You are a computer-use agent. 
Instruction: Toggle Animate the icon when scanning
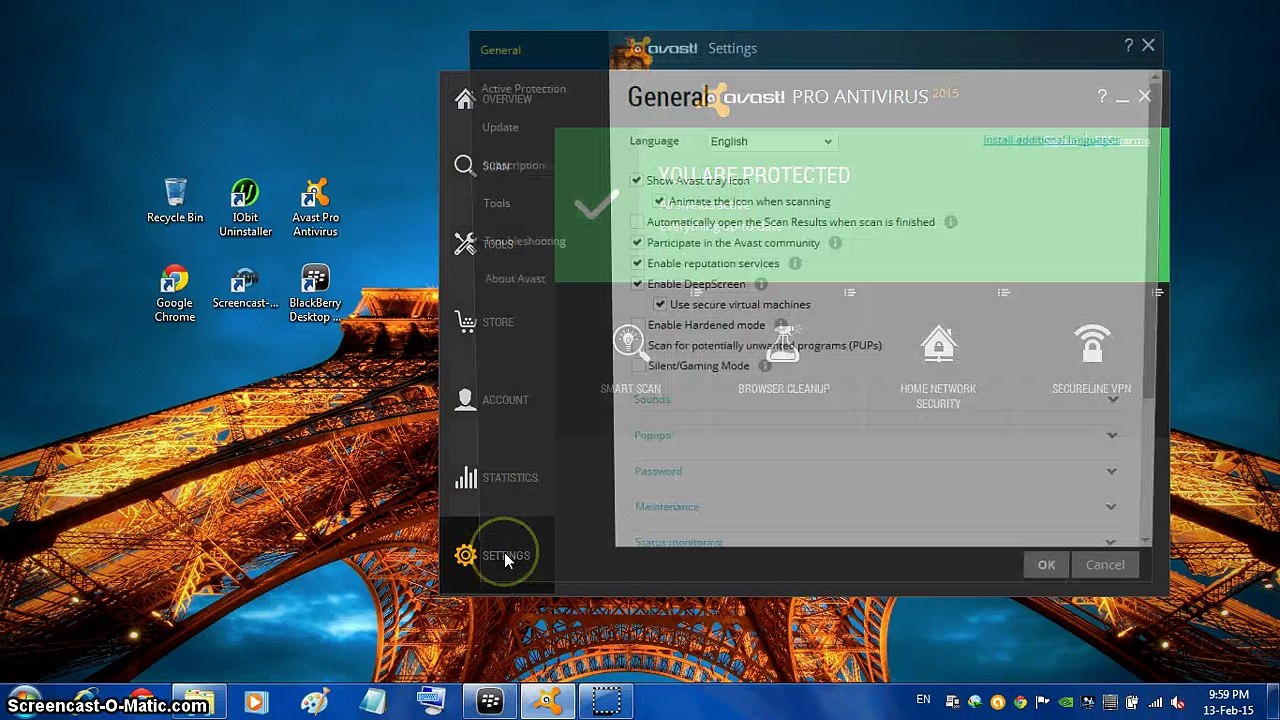[659, 202]
